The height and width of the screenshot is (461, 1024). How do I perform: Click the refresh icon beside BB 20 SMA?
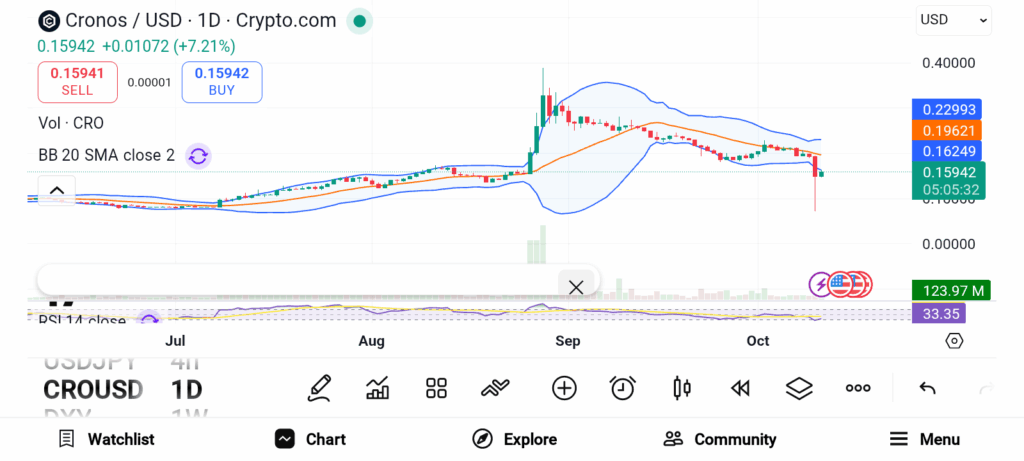click(x=198, y=155)
